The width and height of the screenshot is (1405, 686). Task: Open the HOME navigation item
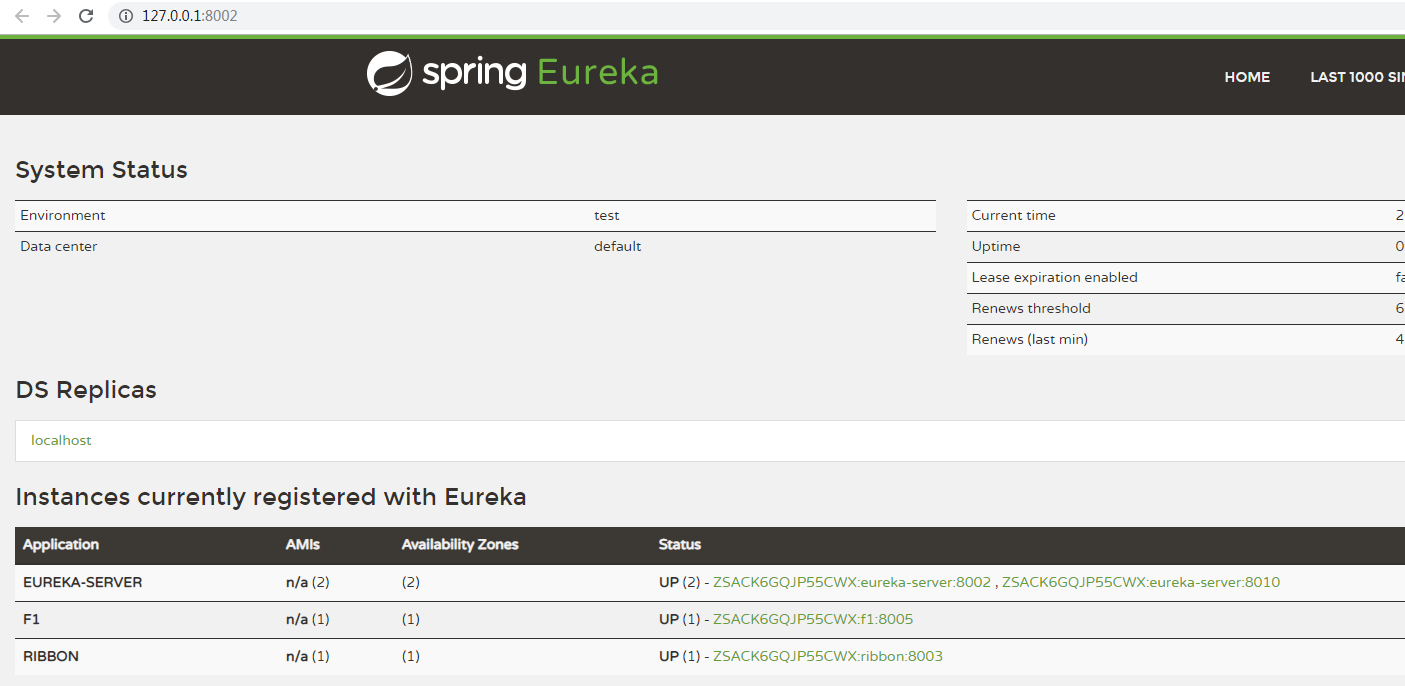pos(1247,77)
